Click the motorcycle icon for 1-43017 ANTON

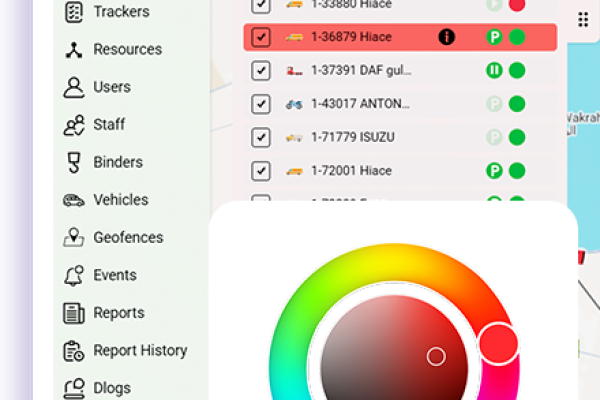tap(294, 104)
